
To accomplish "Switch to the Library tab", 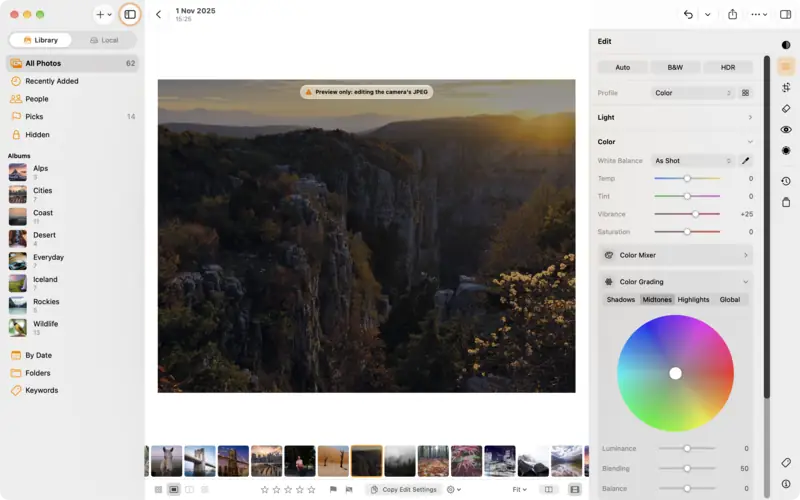I will pos(40,40).
